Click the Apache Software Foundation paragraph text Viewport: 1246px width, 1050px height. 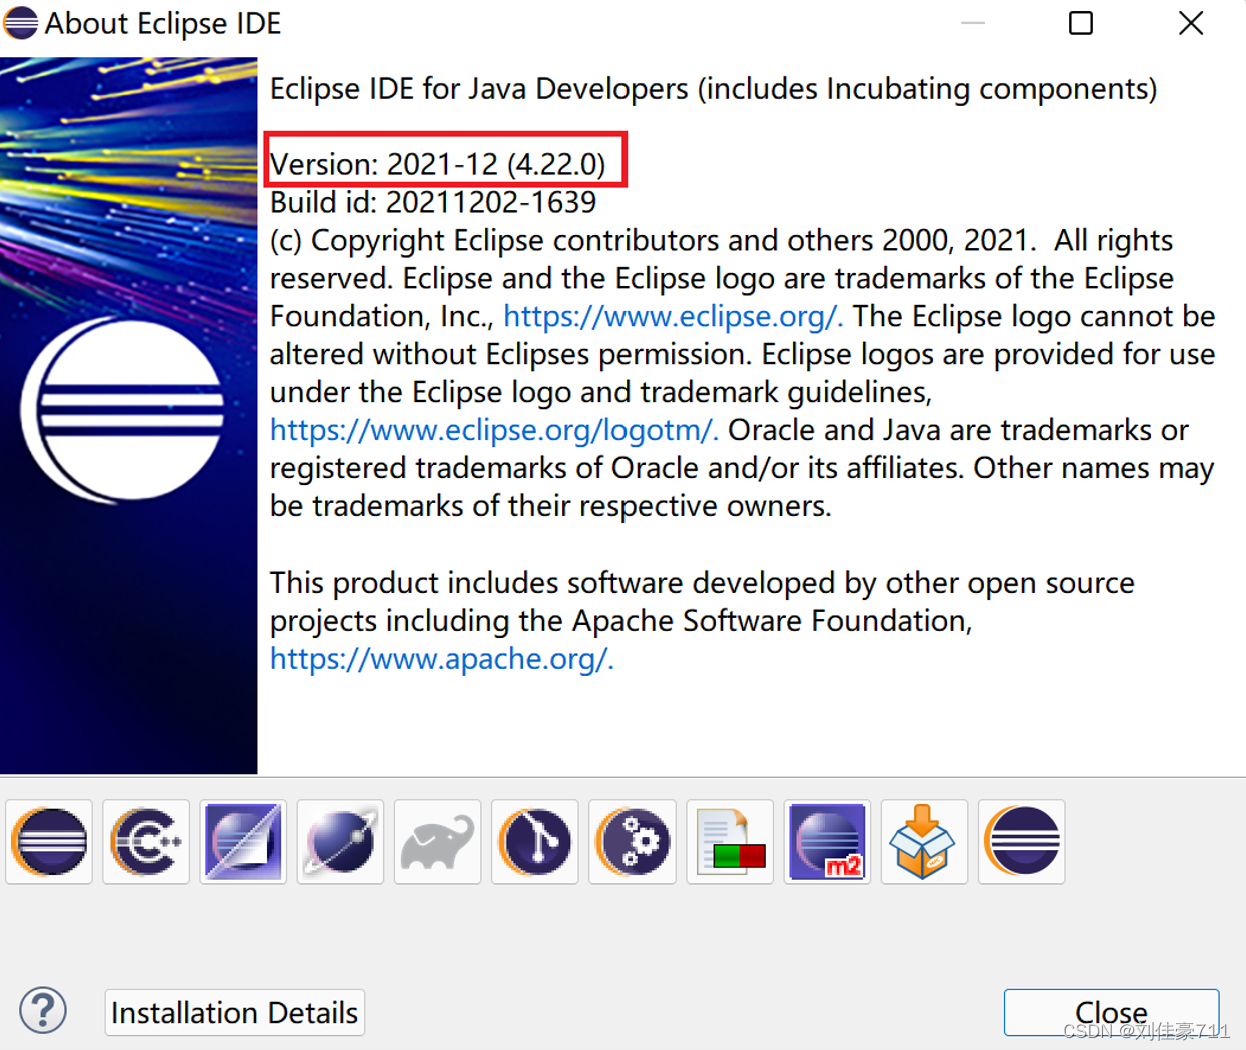tap(702, 621)
